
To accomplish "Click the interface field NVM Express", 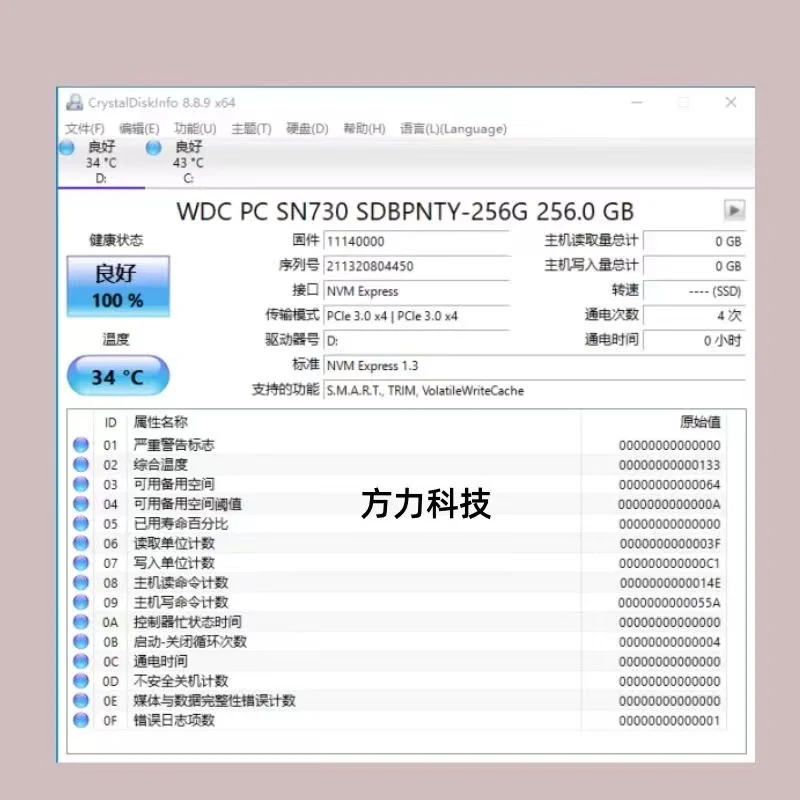I will click(x=417, y=291).
